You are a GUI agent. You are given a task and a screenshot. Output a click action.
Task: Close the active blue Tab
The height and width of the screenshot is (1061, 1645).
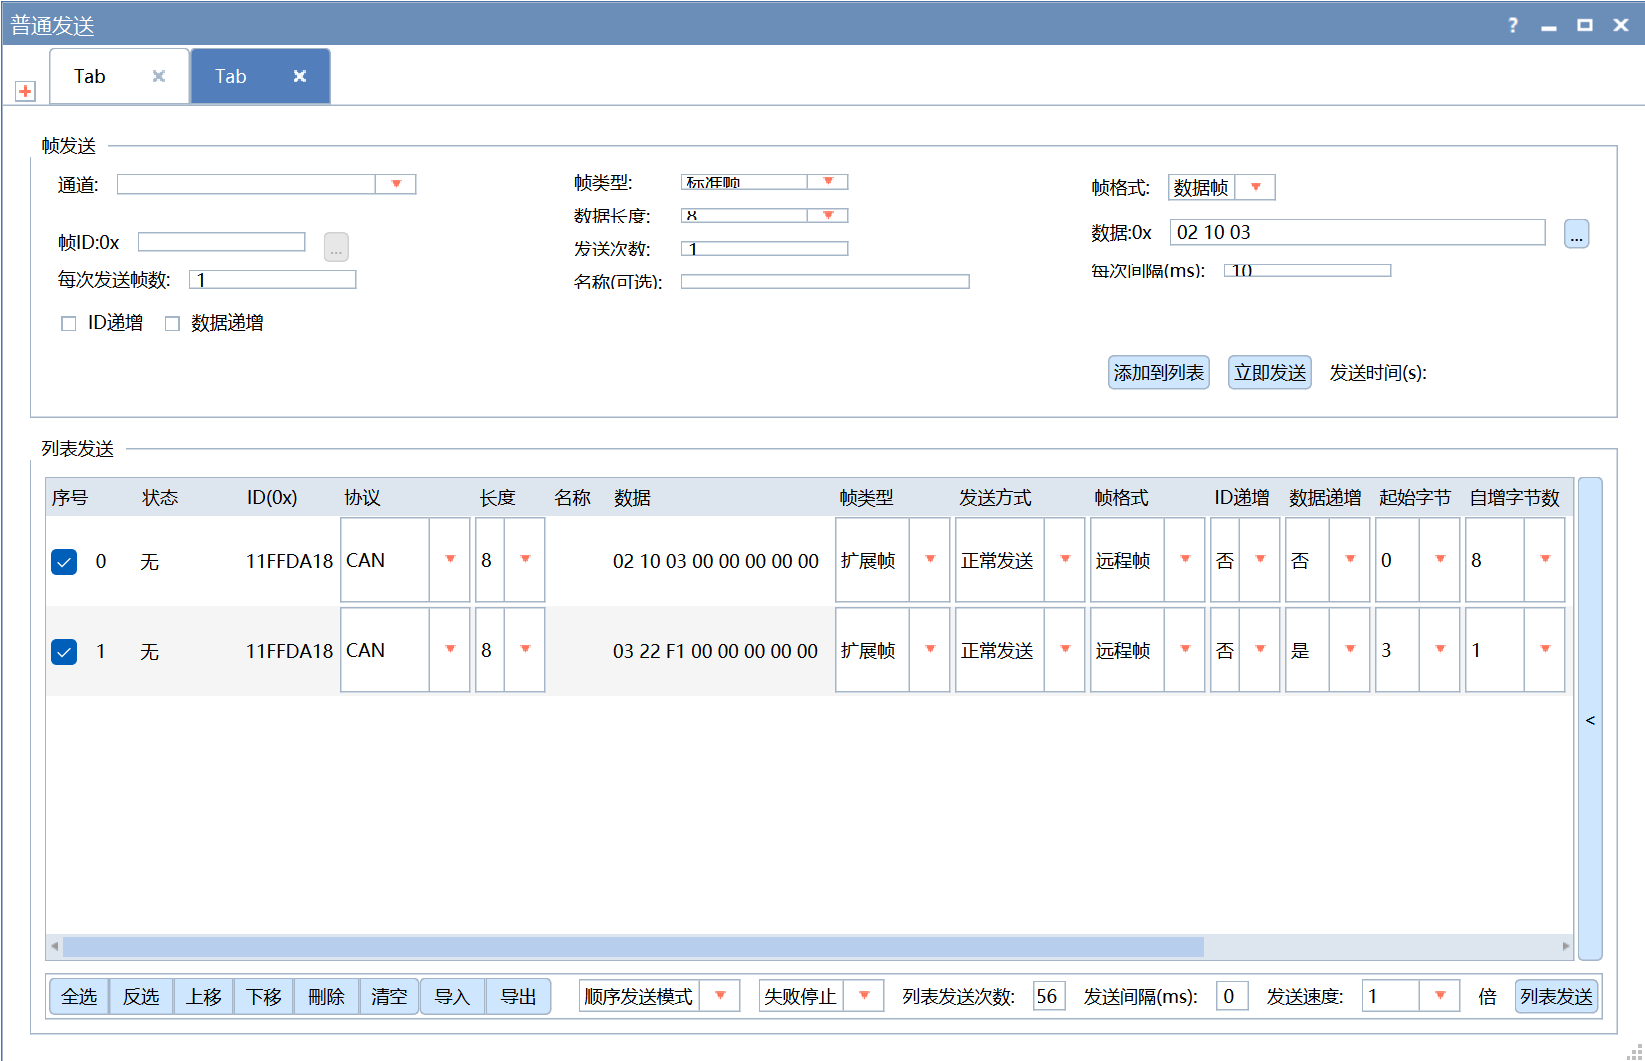[299, 76]
